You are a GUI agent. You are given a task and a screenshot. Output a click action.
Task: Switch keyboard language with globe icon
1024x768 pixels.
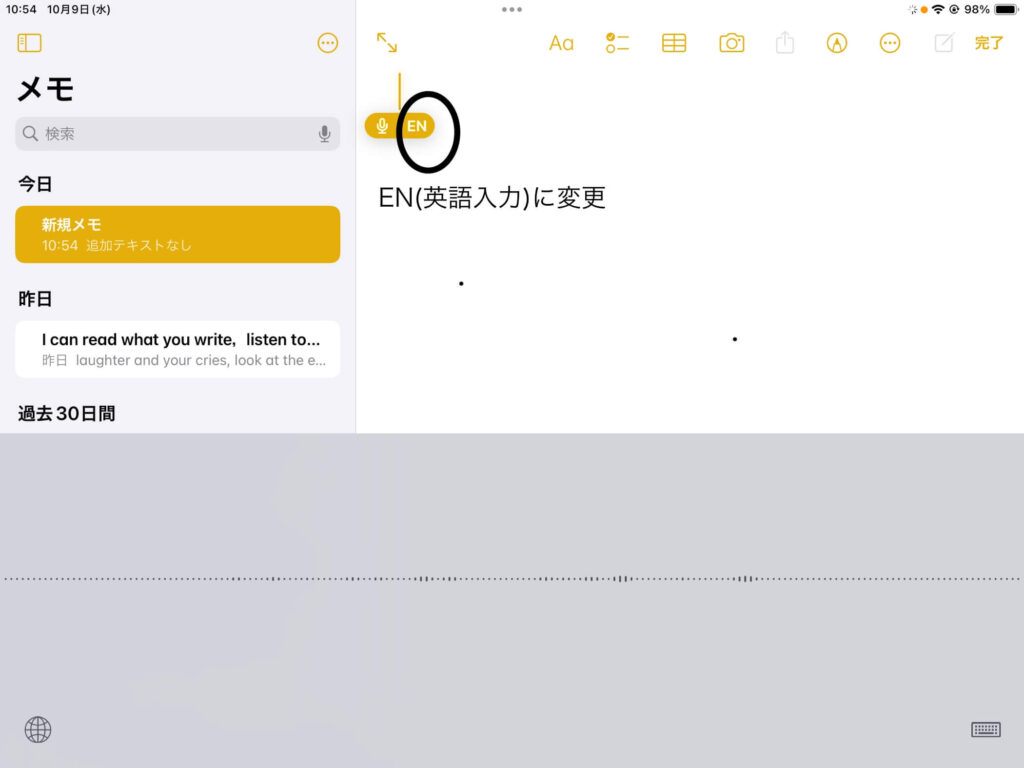coord(38,730)
